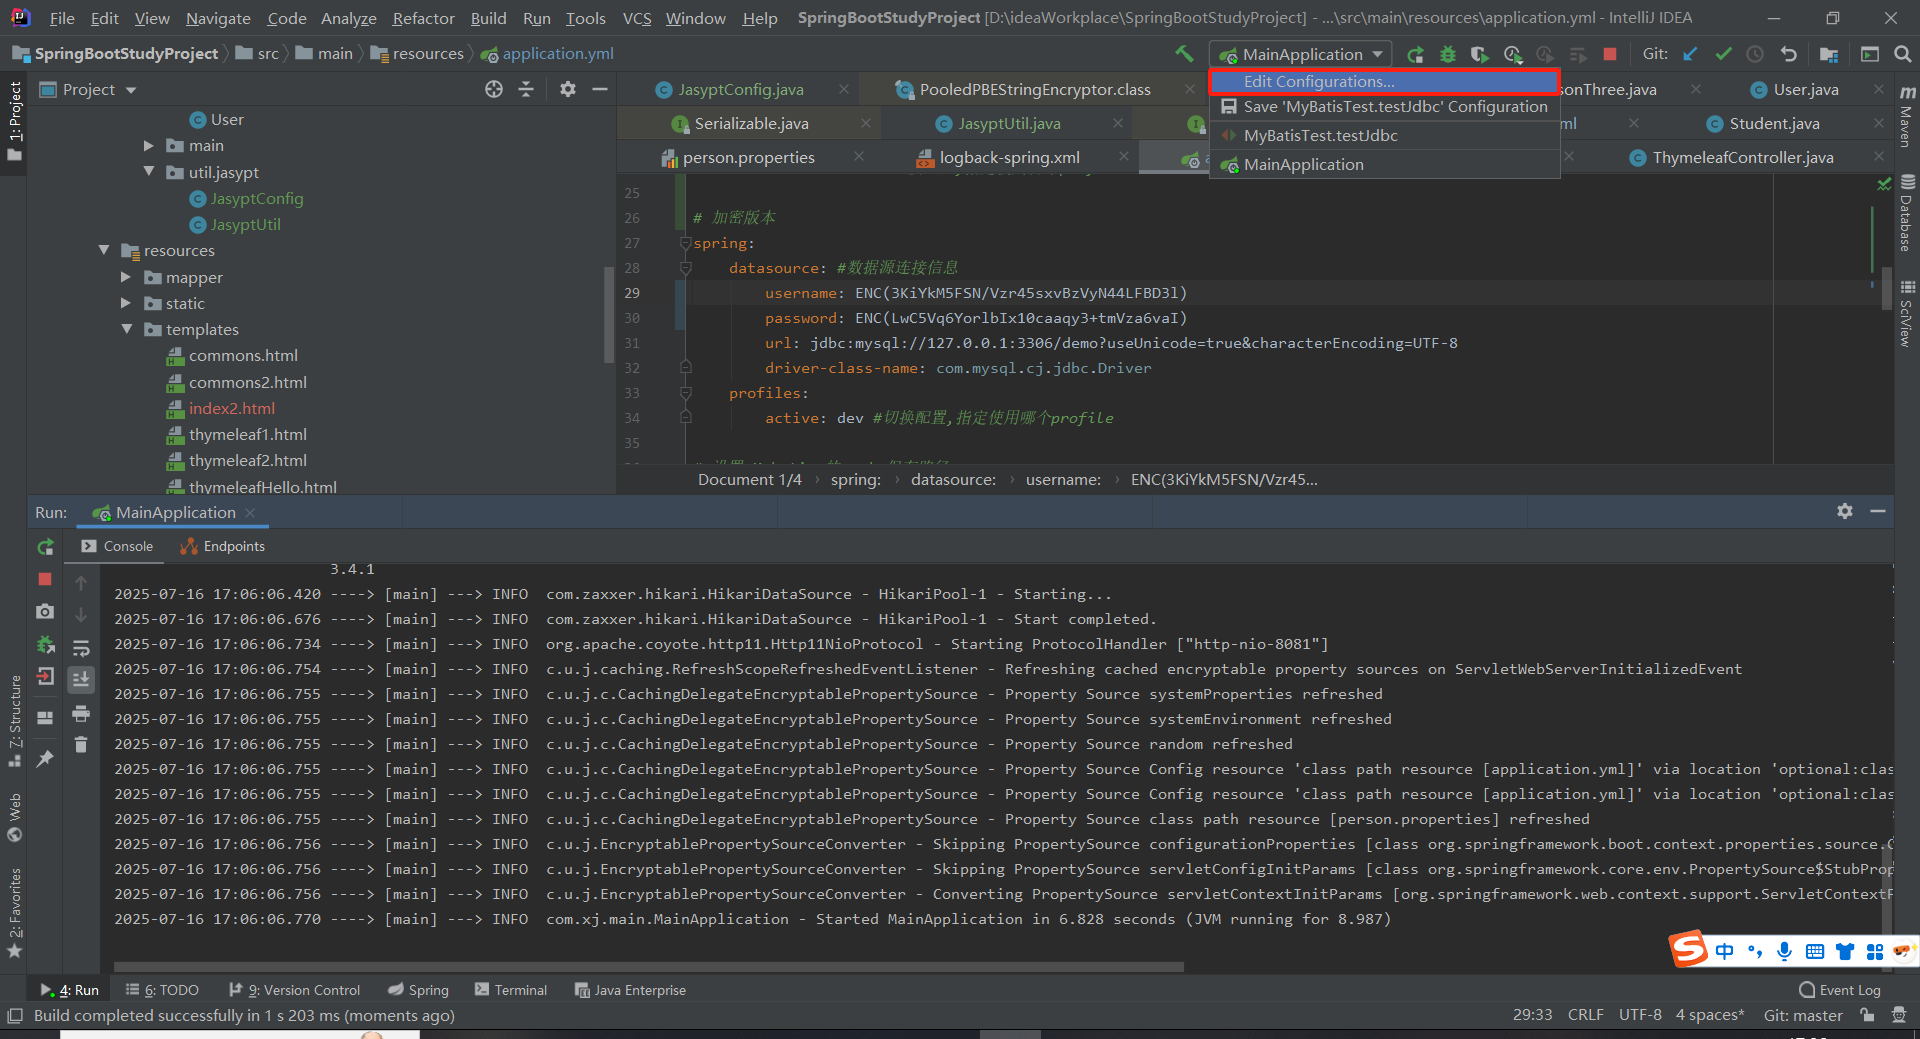Collapse the templates folder
This screenshot has height=1039, width=1920.
pyautogui.click(x=126, y=329)
